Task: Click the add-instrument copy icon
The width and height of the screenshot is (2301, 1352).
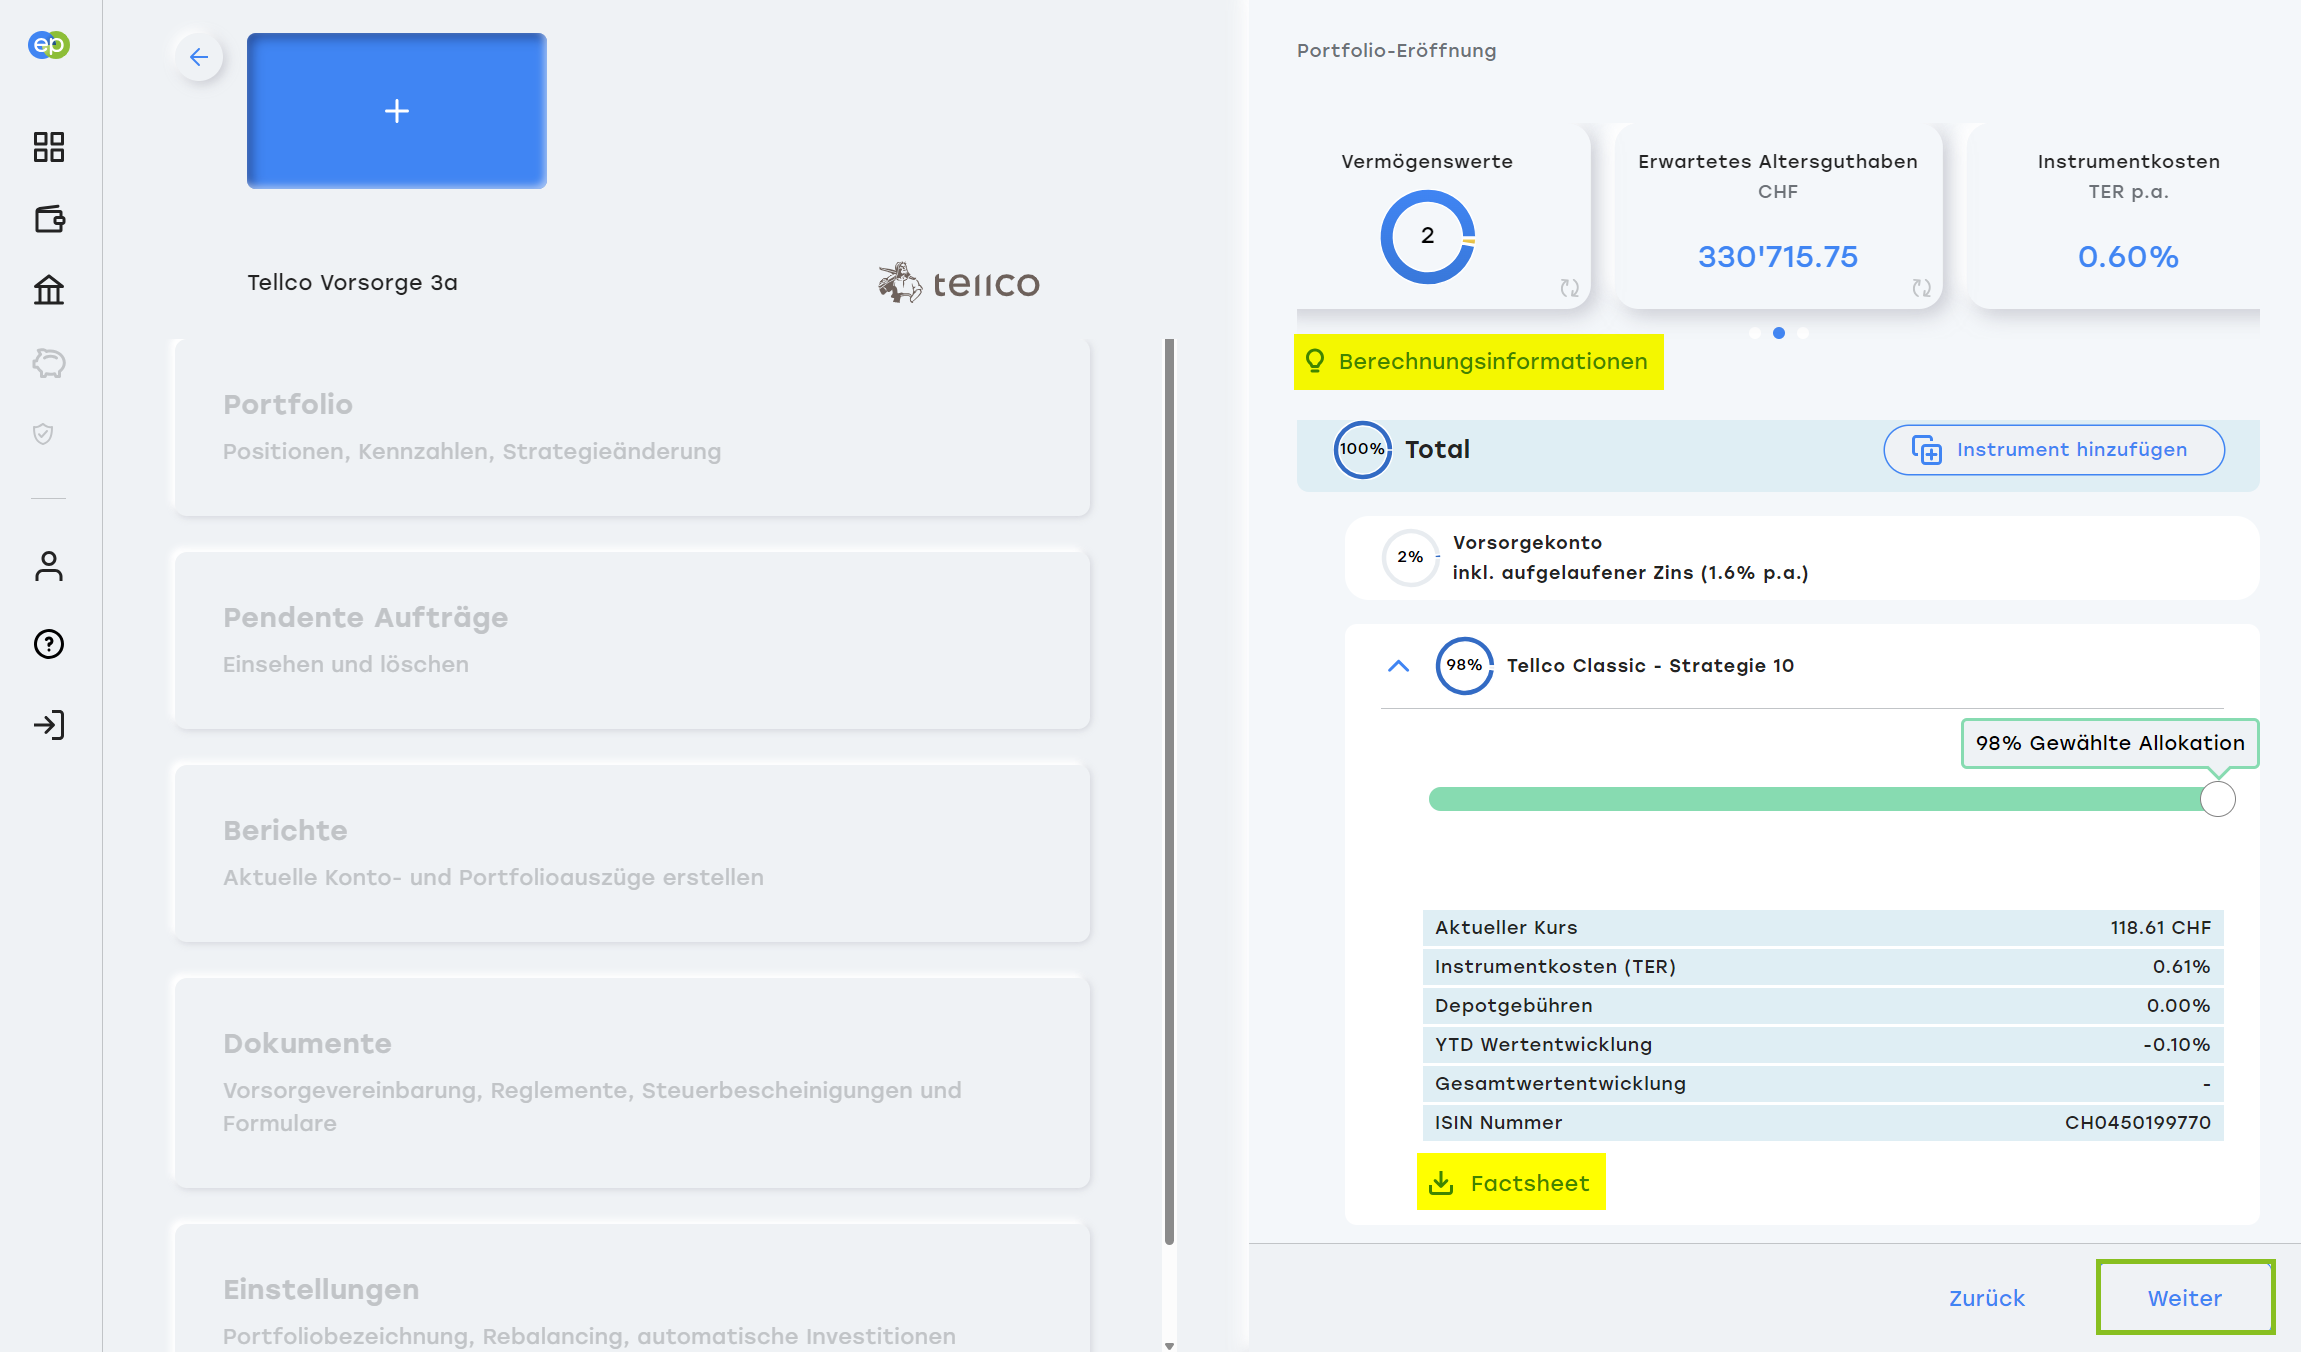Action: [1926, 450]
